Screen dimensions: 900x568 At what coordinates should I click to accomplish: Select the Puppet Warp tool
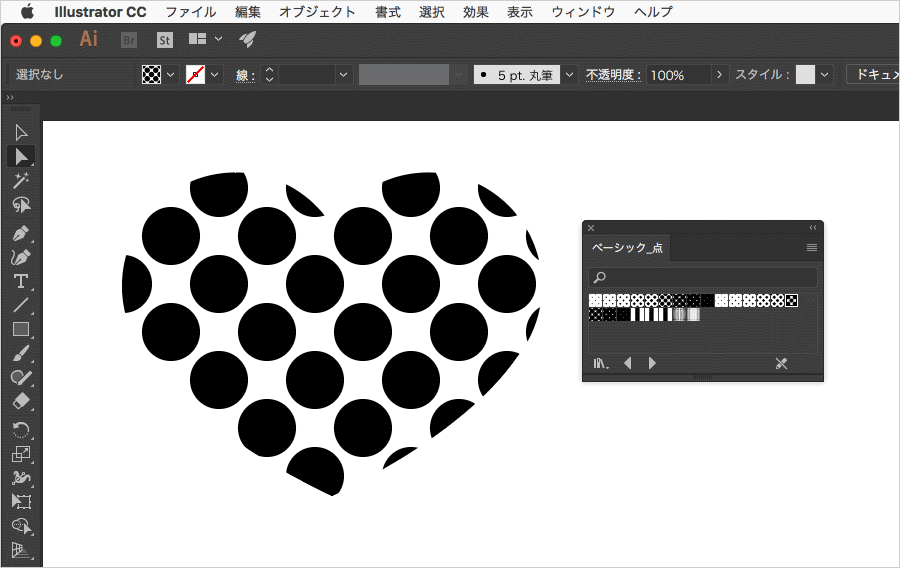pyautogui.click(x=21, y=478)
